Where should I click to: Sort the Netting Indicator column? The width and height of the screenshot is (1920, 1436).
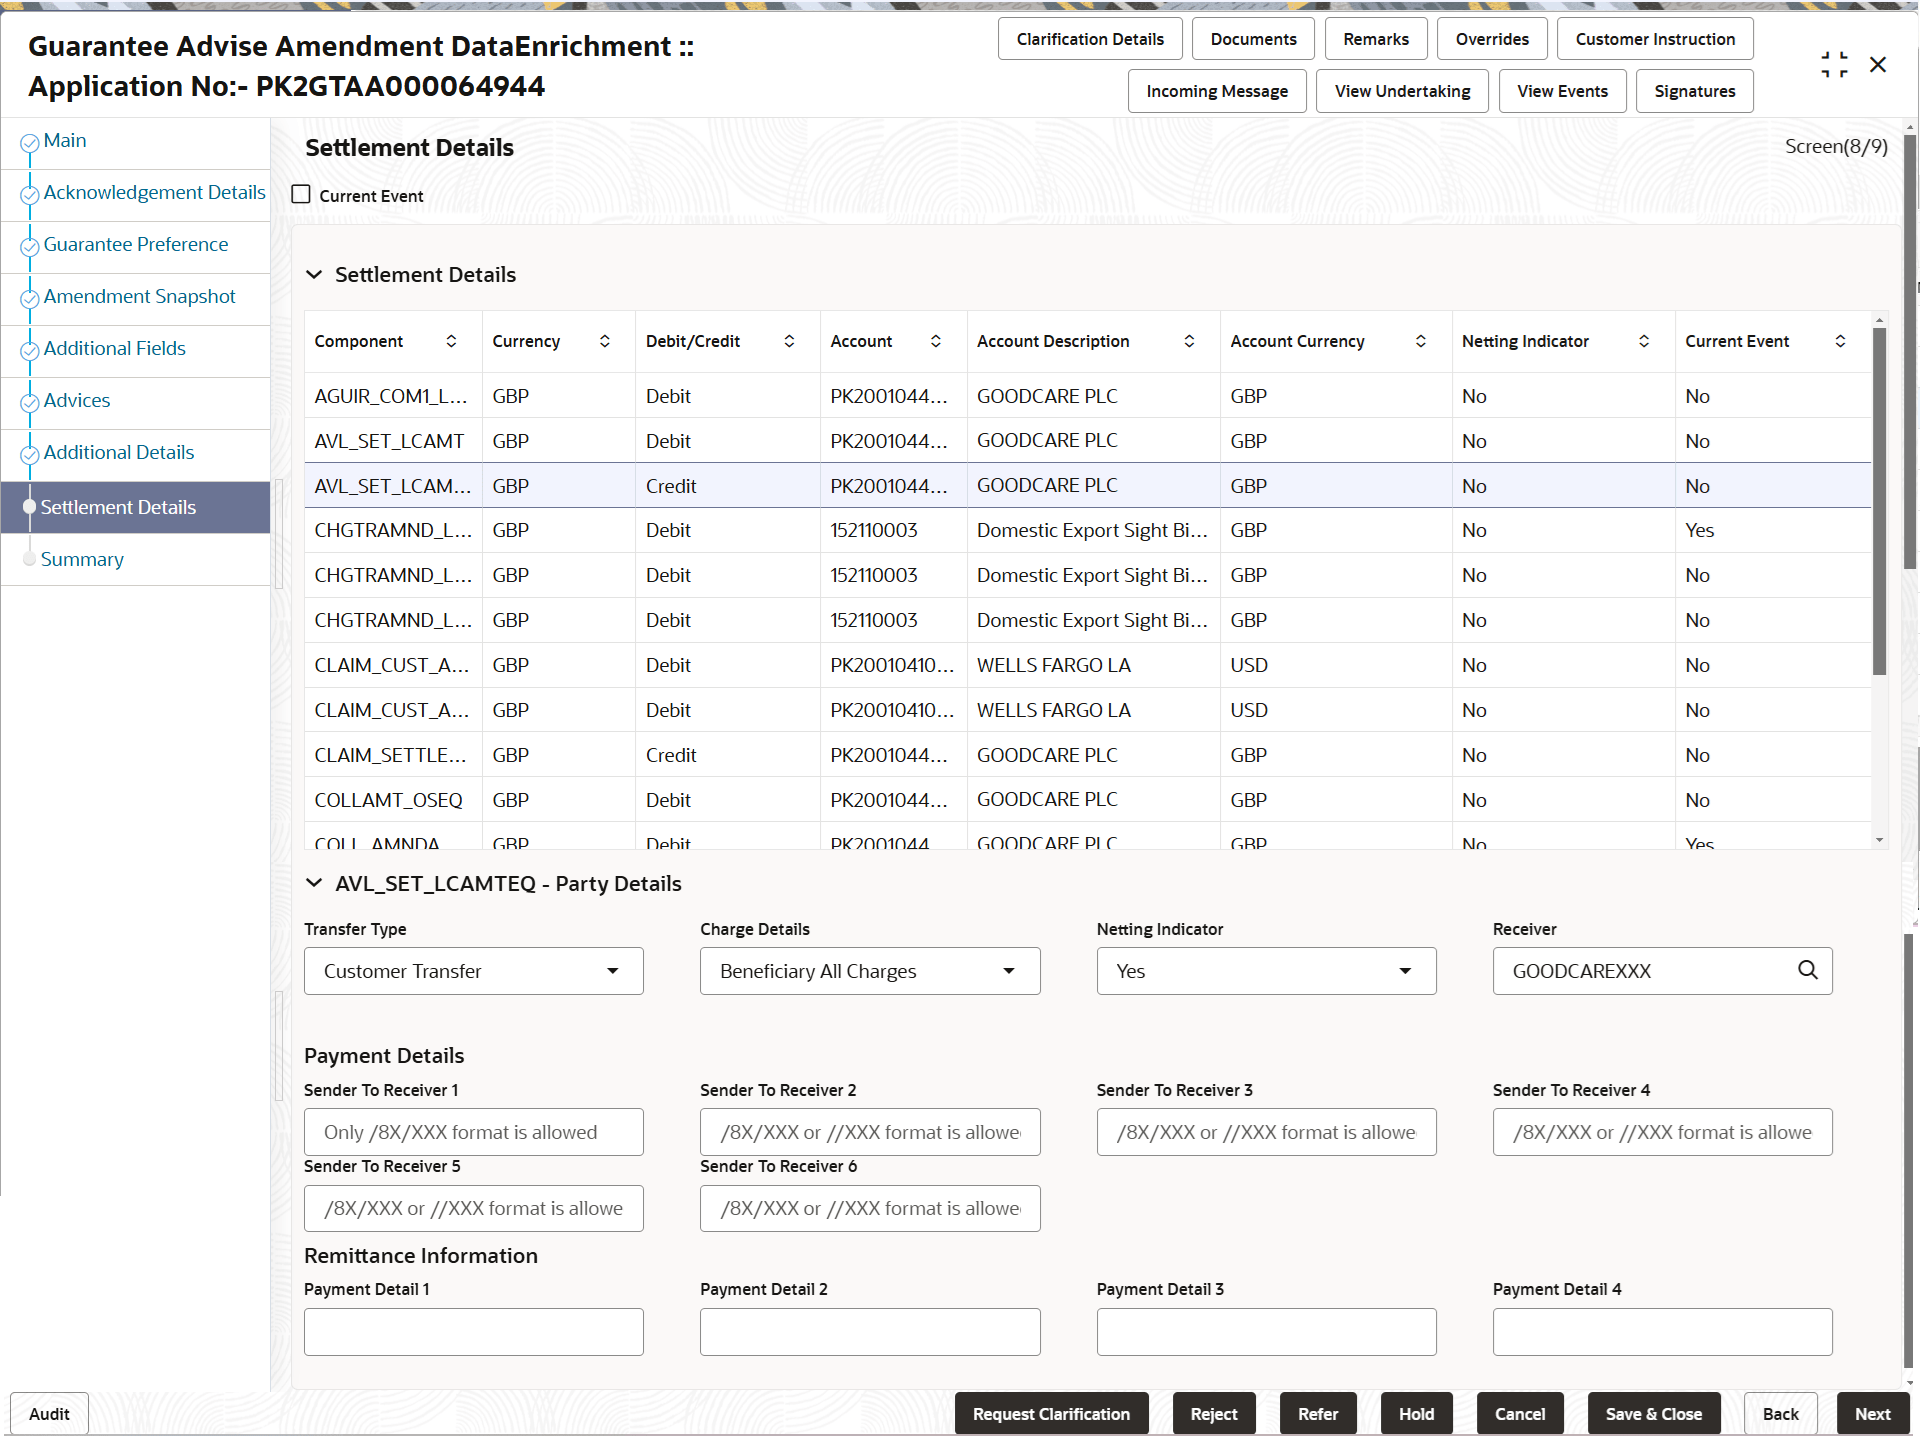1645,341
